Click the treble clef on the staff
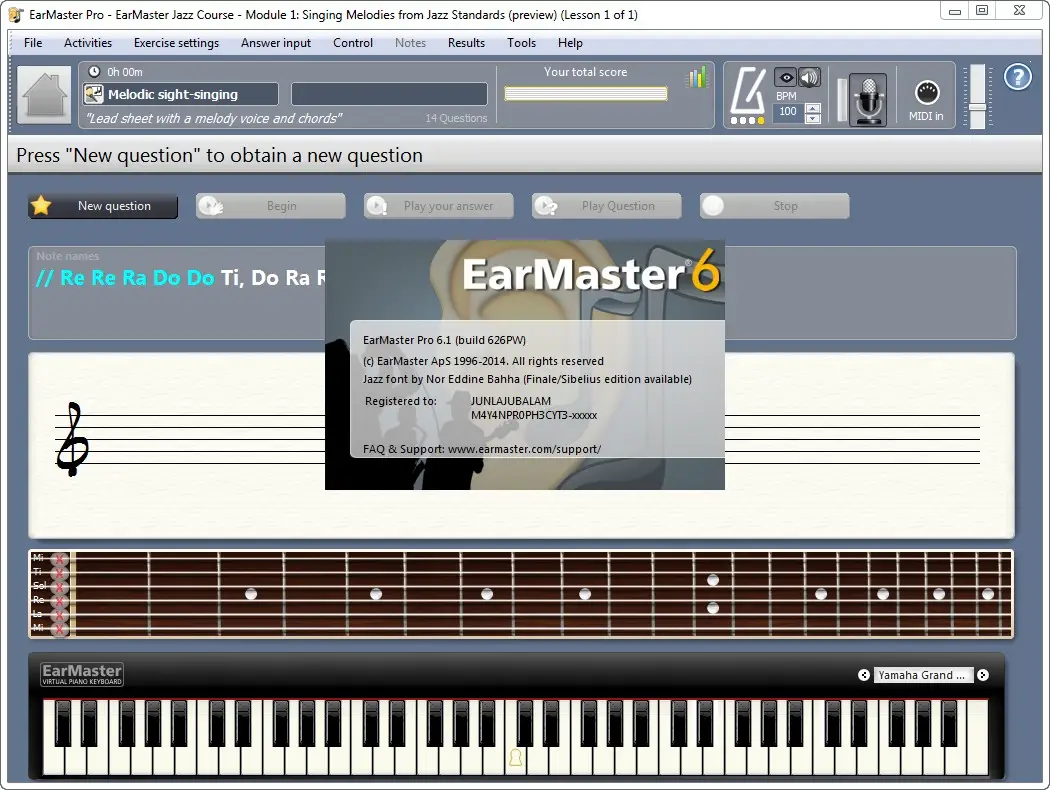The width and height of the screenshot is (1050, 790). (x=72, y=439)
